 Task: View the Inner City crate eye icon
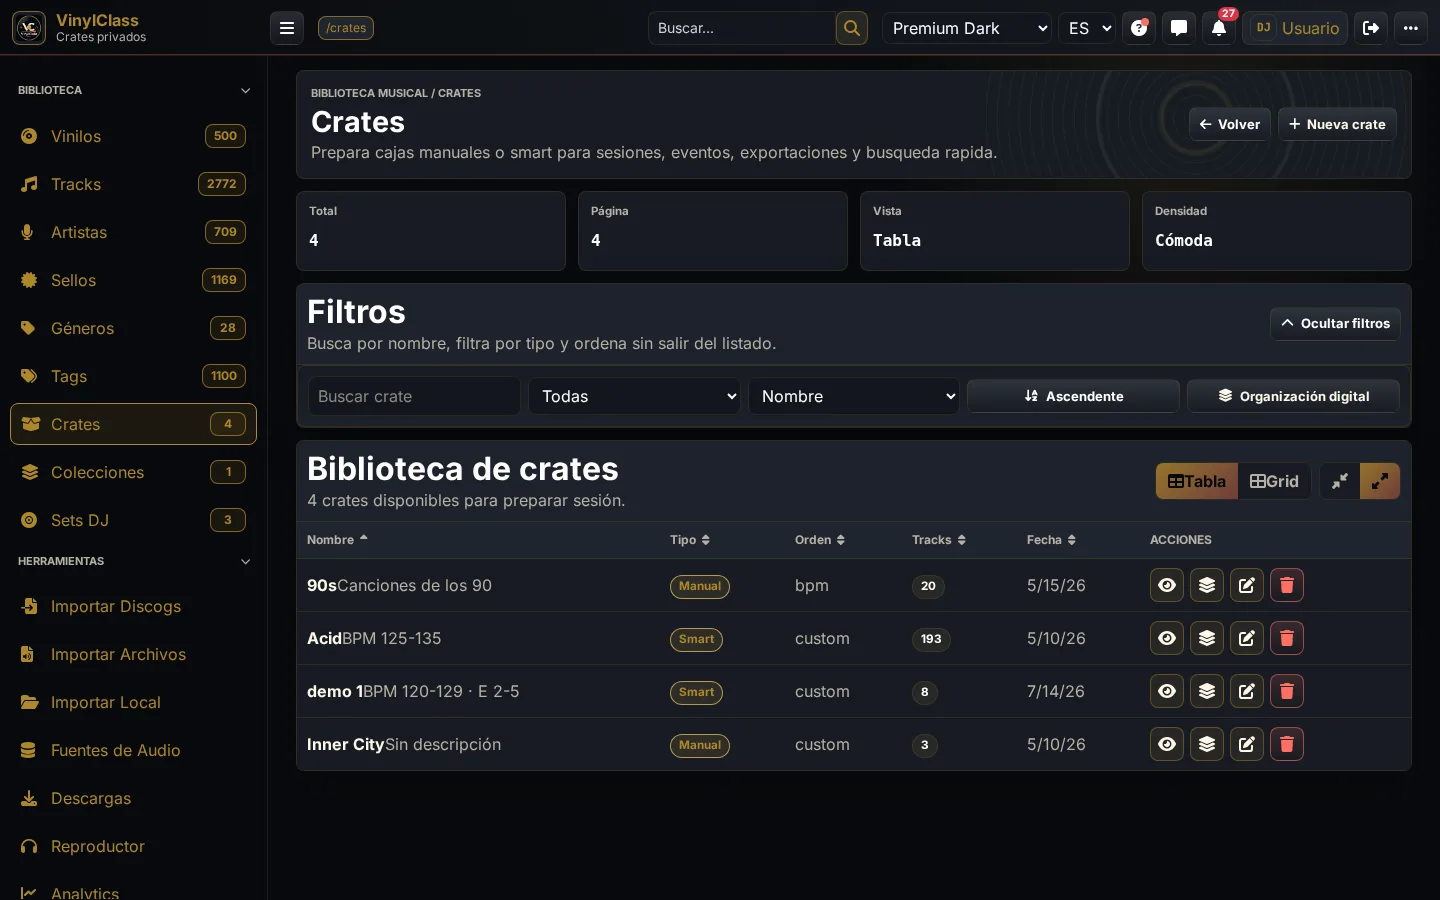1167,744
